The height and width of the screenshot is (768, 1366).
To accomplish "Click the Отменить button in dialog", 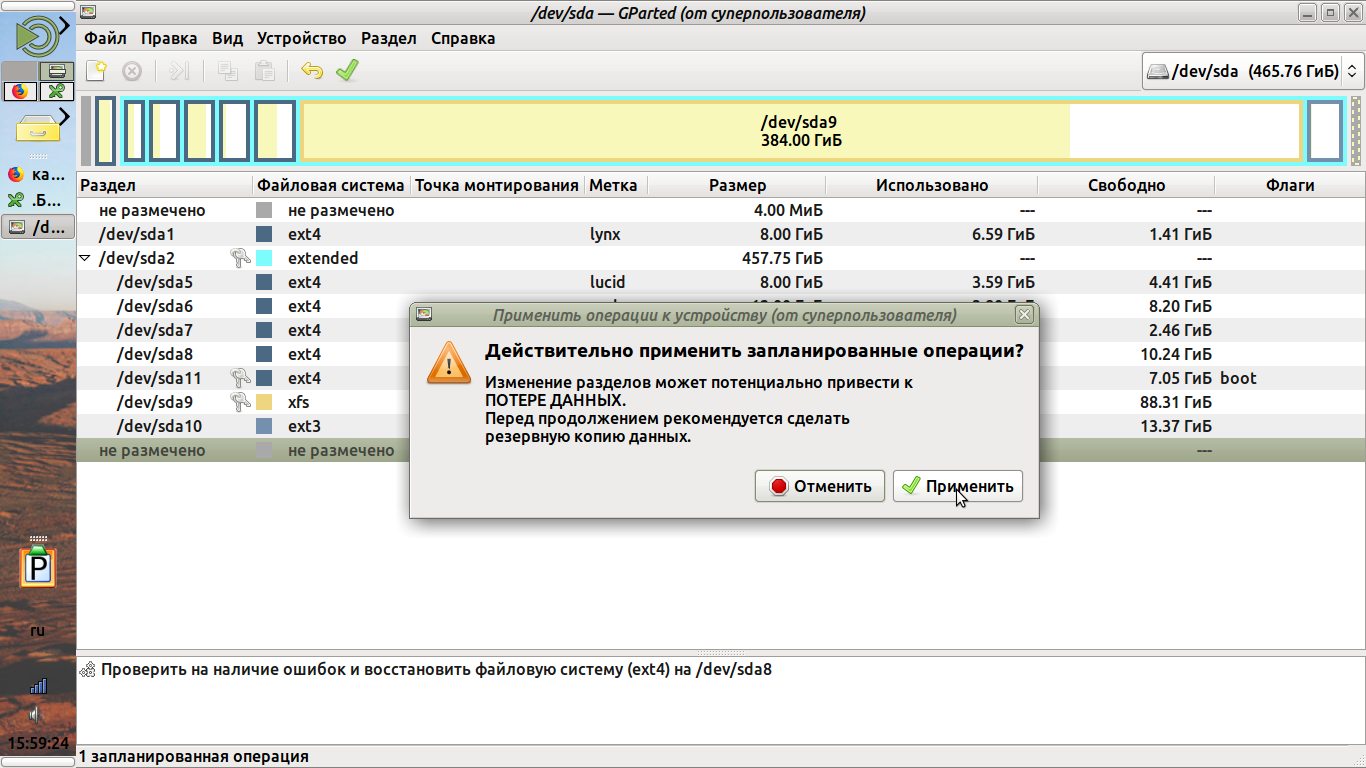I will tap(820, 486).
